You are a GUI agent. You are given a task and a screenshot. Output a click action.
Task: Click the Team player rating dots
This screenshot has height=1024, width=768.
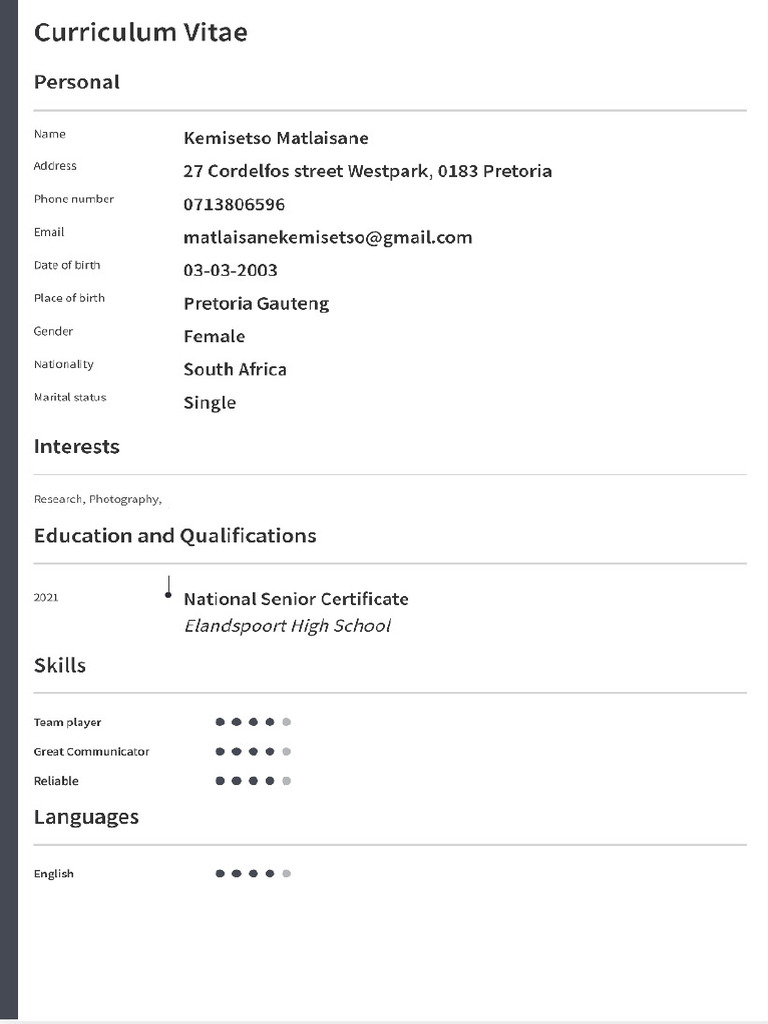click(x=253, y=722)
